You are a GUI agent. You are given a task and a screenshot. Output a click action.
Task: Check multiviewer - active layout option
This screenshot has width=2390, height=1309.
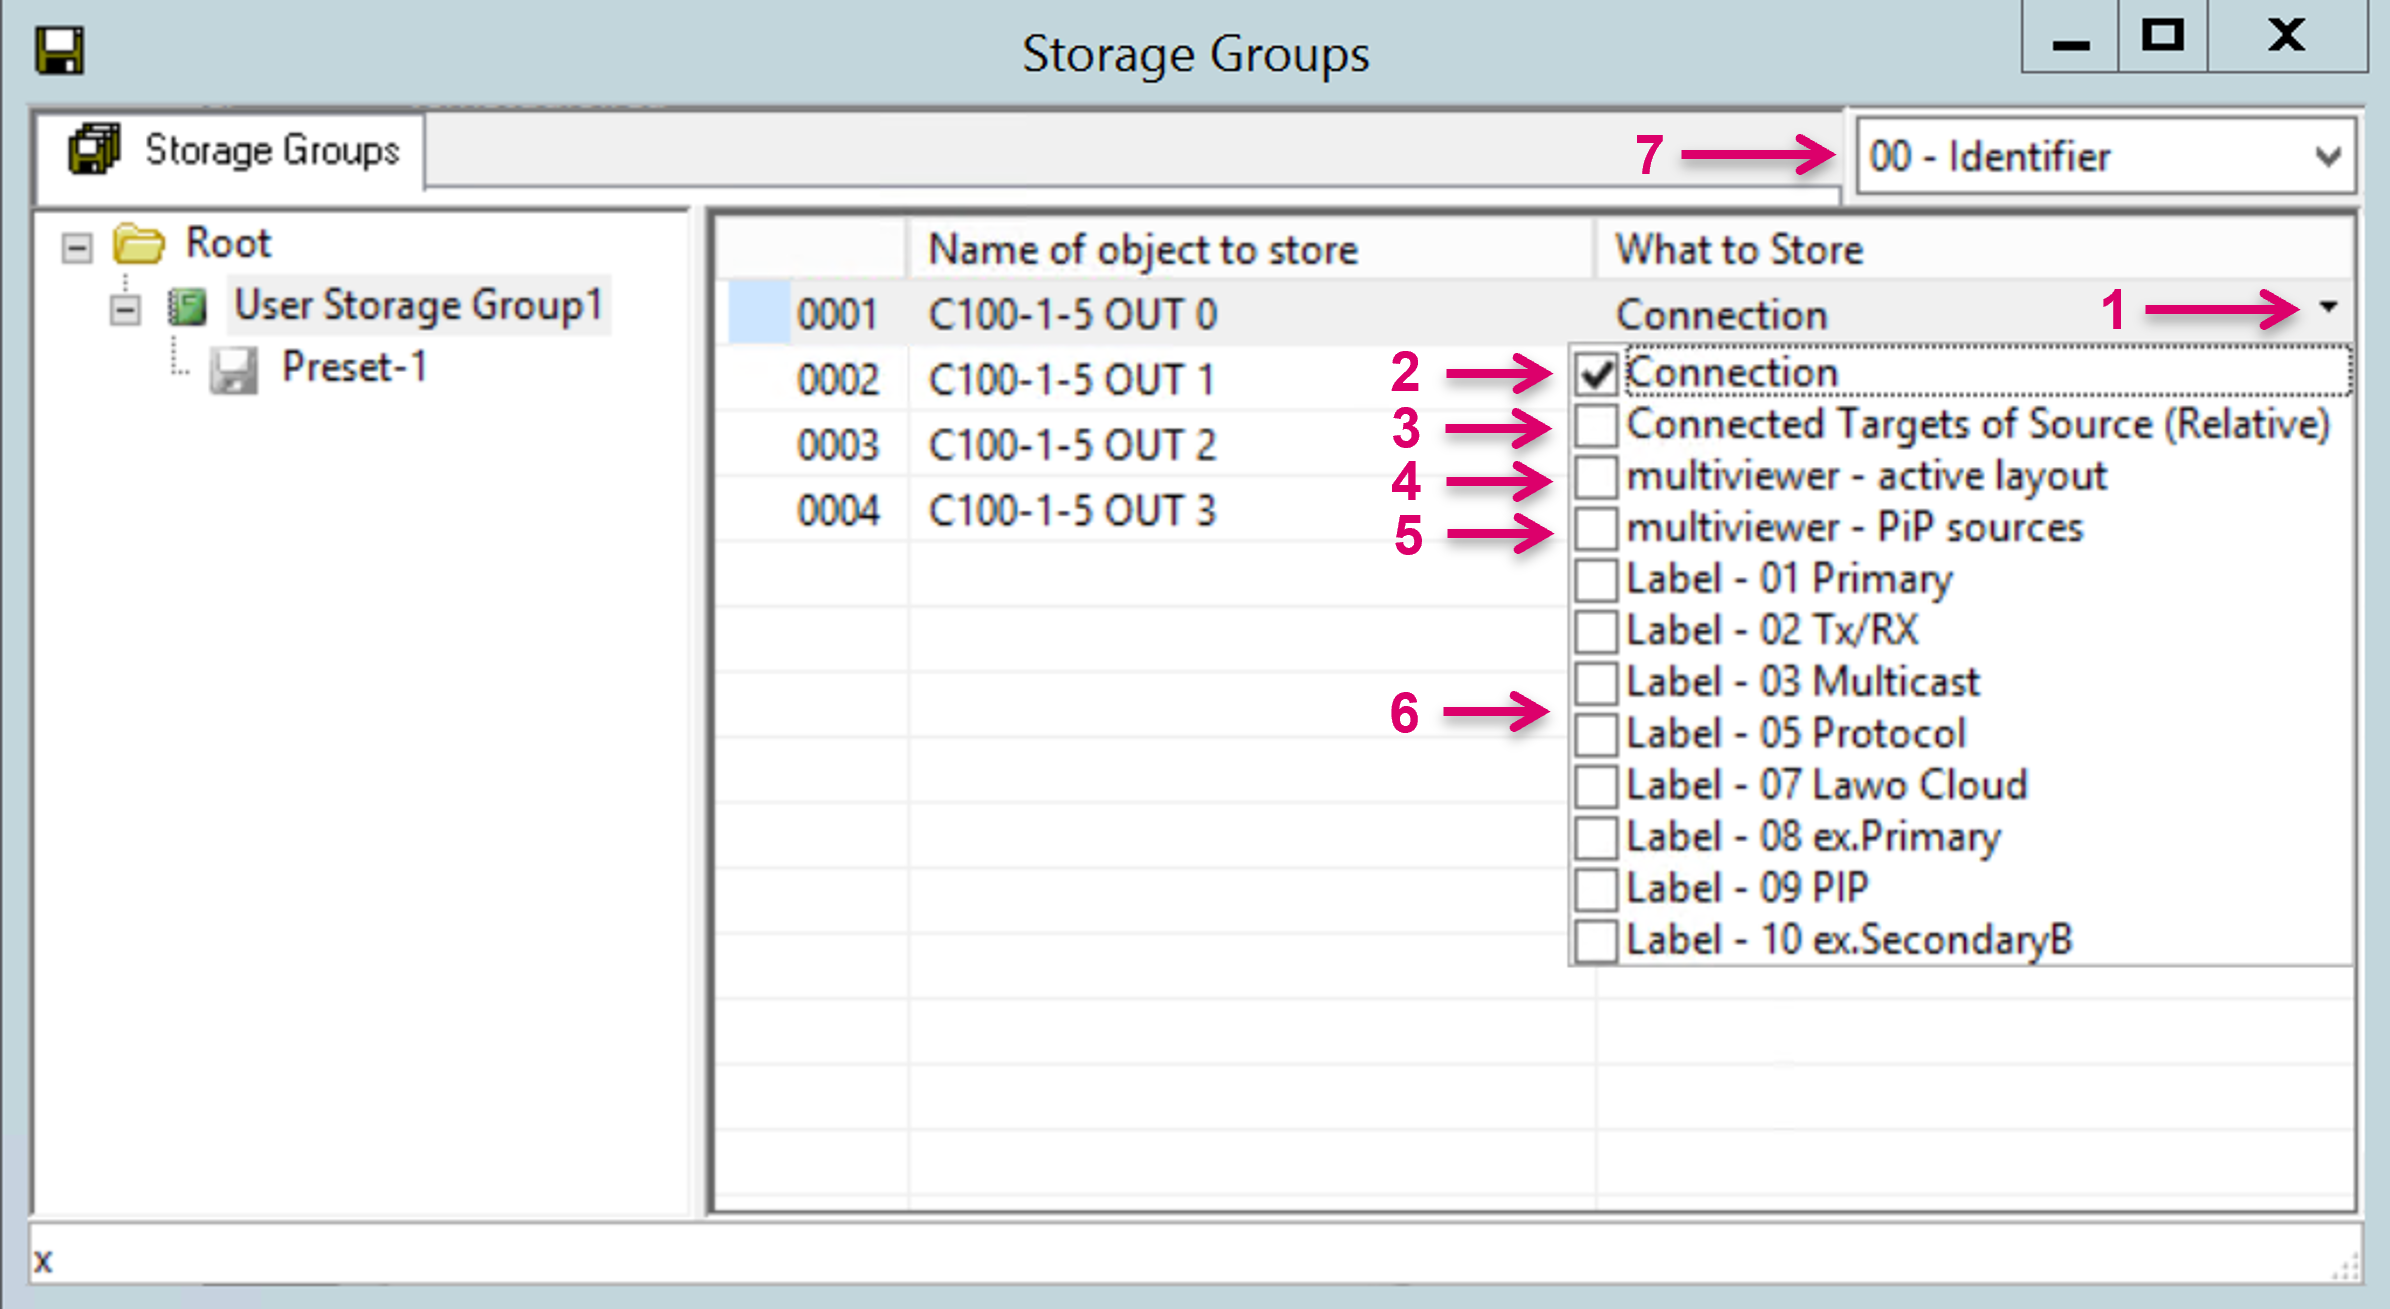(1596, 477)
